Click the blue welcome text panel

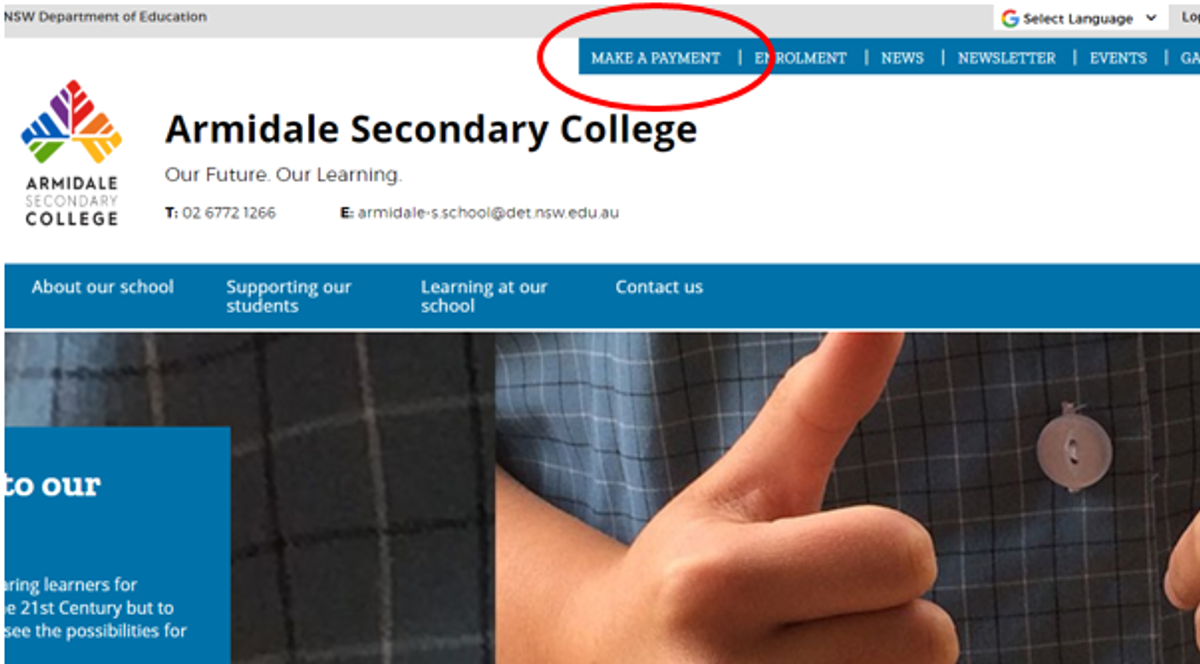117,545
